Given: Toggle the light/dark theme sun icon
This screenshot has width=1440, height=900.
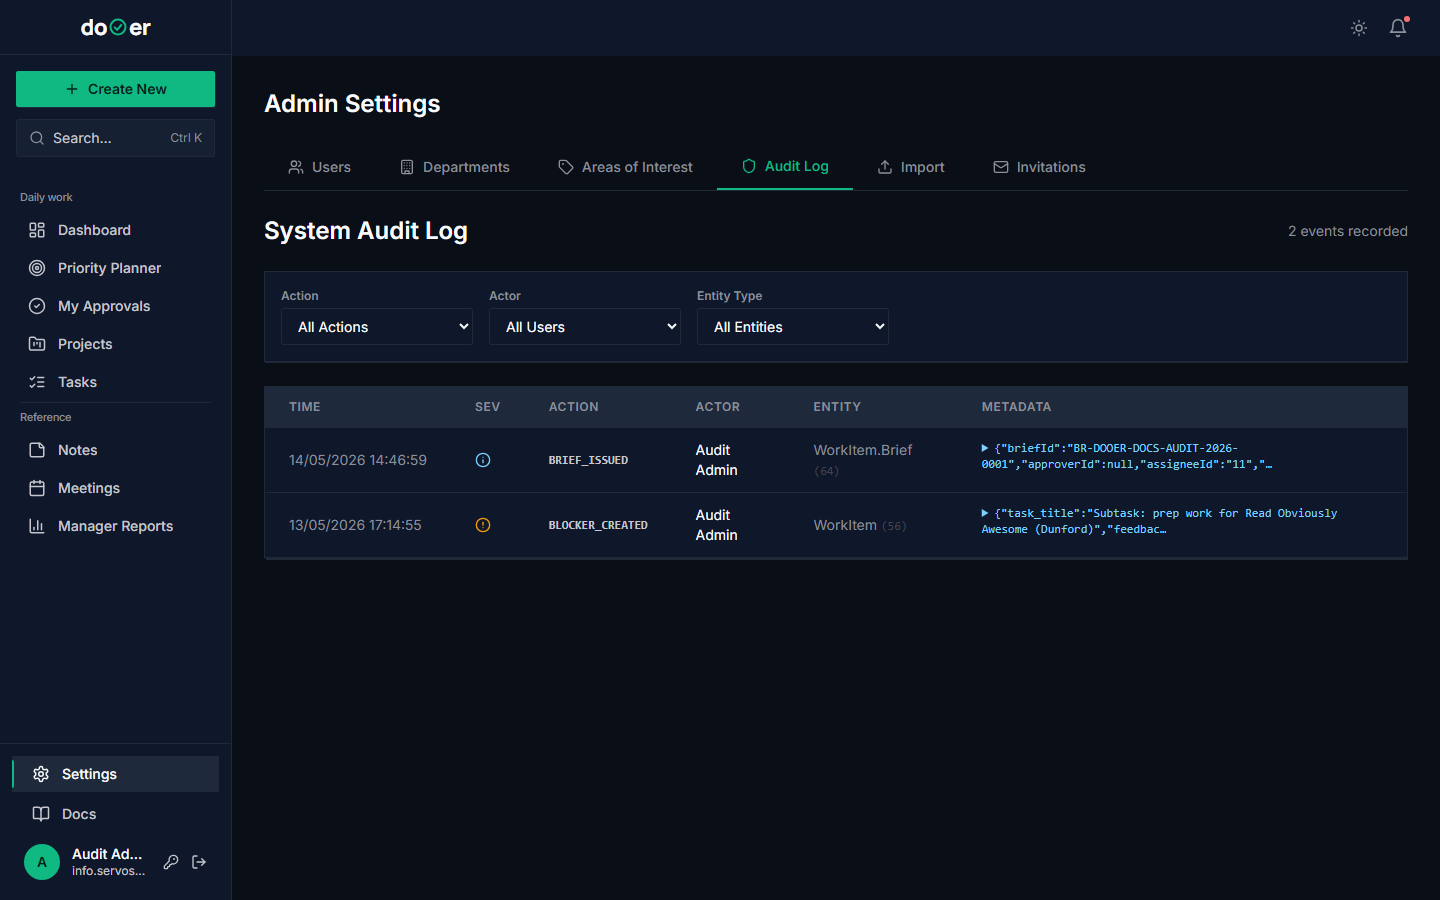Looking at the screenshot, I should (x=1358, y=28).
